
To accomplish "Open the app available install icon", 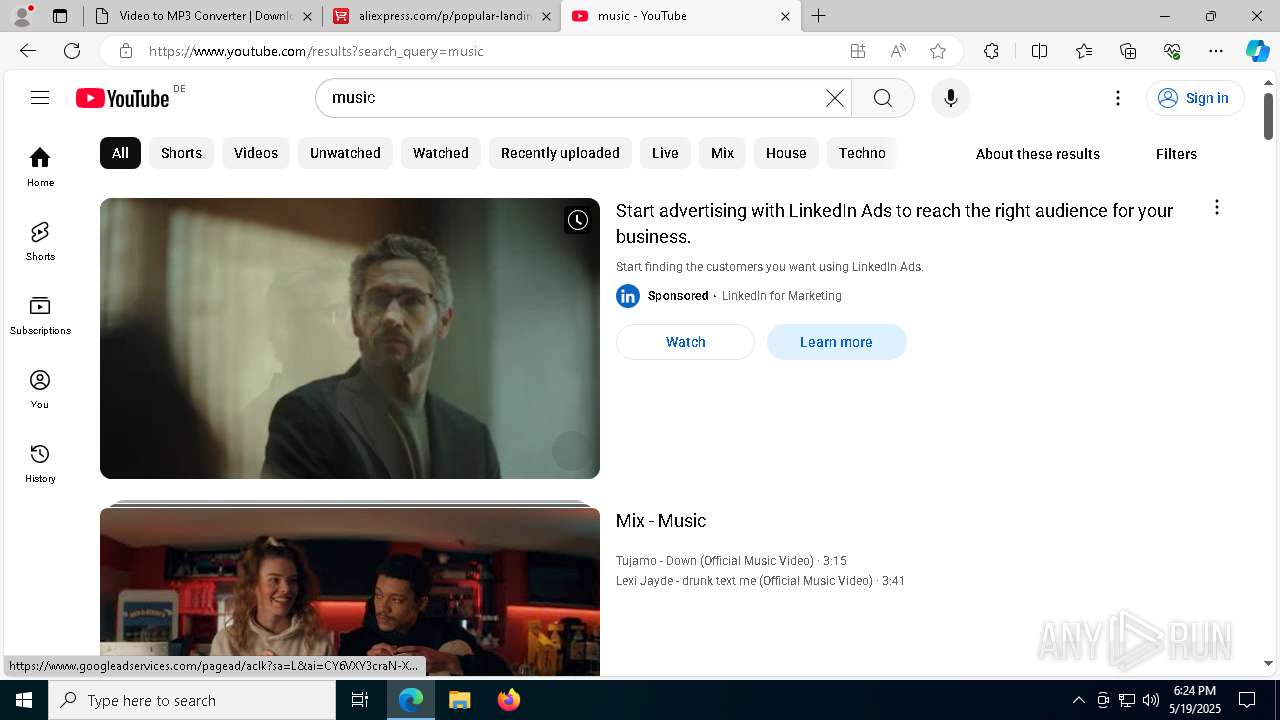I will pos(857,51).
